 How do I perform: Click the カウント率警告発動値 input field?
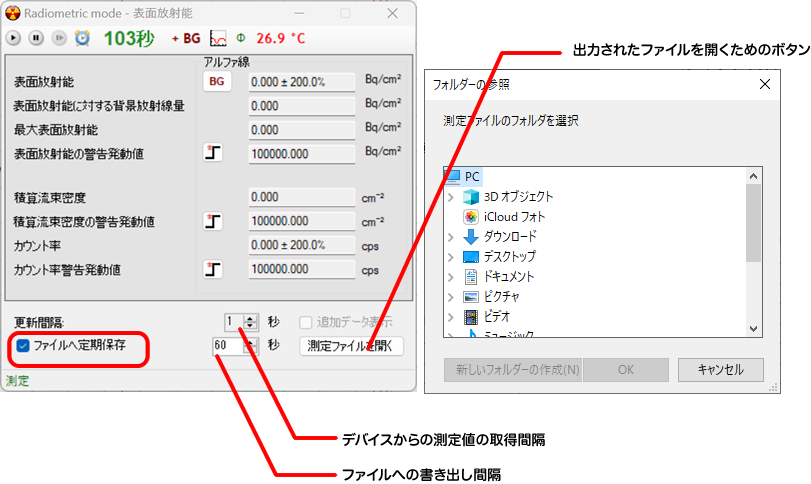pos(302,269)
